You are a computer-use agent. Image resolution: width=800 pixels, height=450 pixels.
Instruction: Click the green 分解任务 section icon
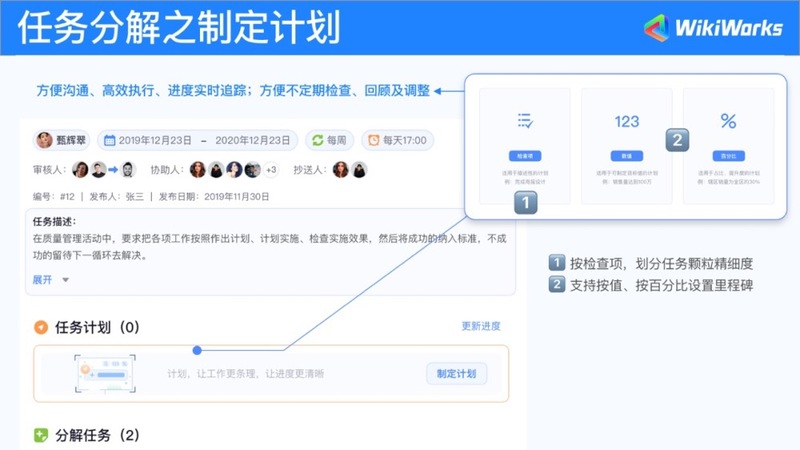point(40,435)
